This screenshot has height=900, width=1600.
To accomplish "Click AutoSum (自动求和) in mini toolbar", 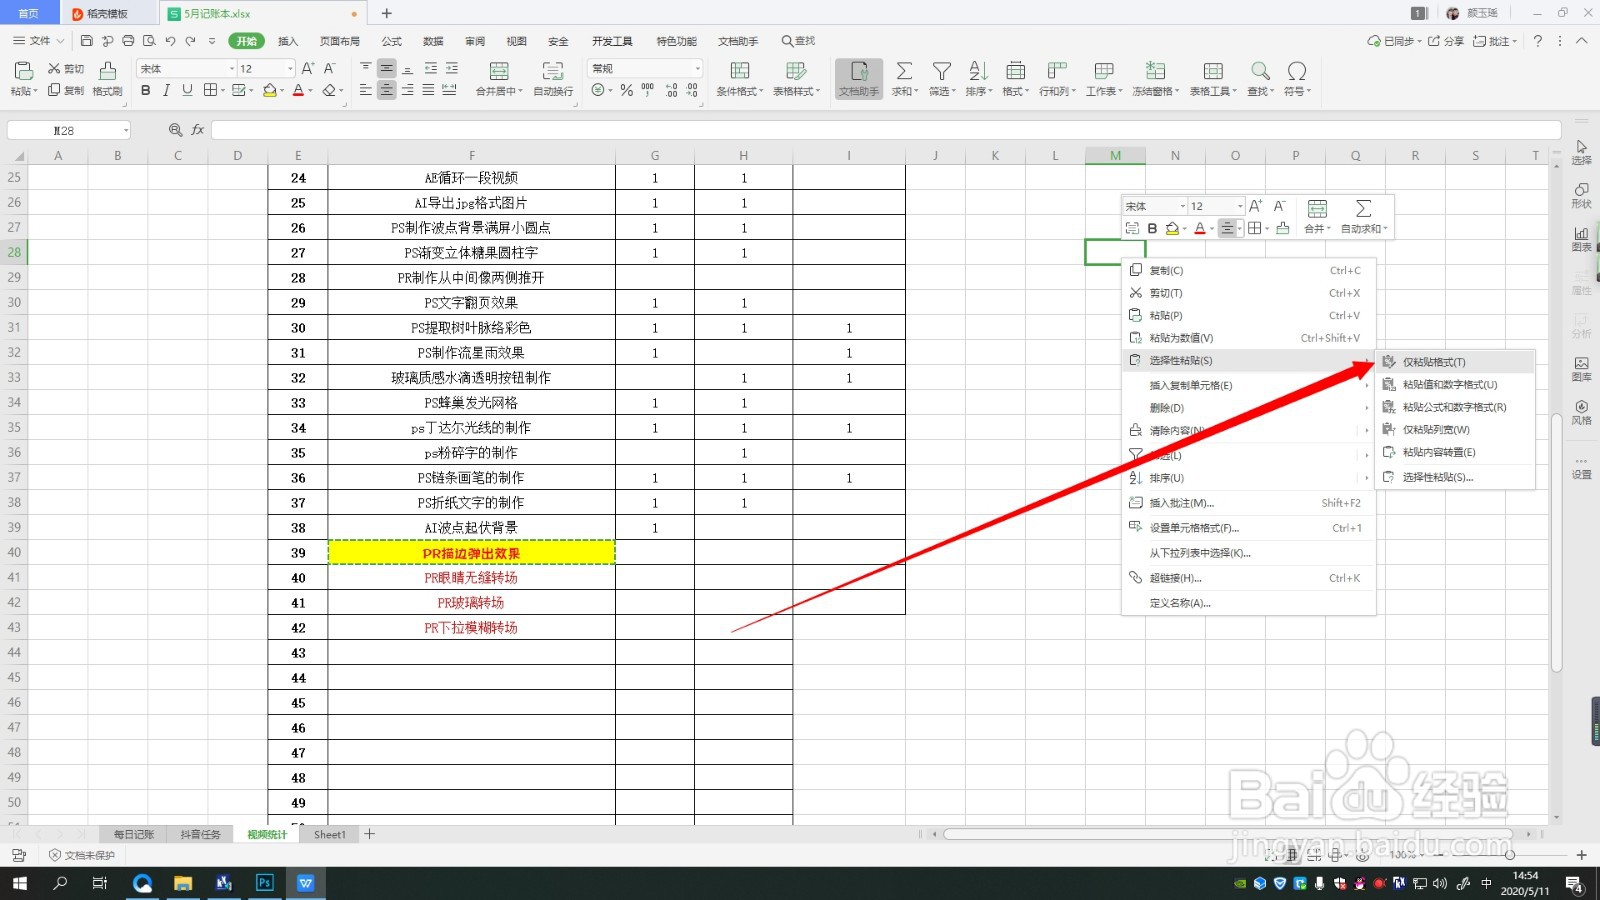I will 1363,216.
